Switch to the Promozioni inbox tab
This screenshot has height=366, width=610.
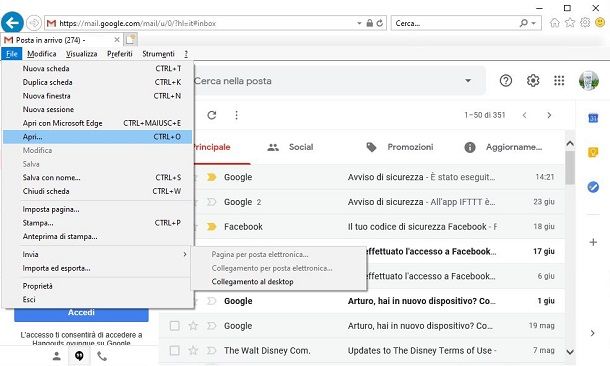click(x=400, y=147)
